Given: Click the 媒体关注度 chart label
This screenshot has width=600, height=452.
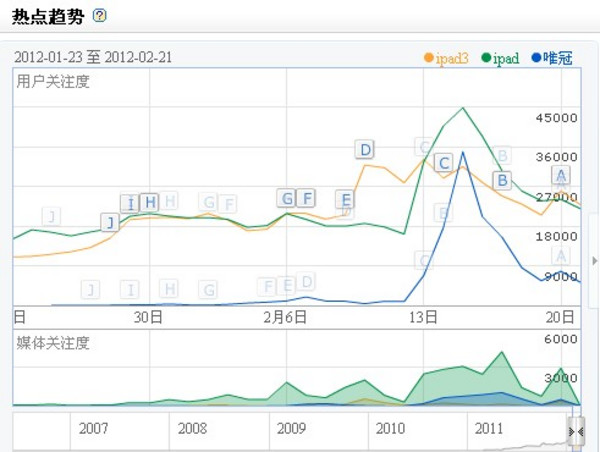Looking at the screenshot, I should click(x=53, y=343).
